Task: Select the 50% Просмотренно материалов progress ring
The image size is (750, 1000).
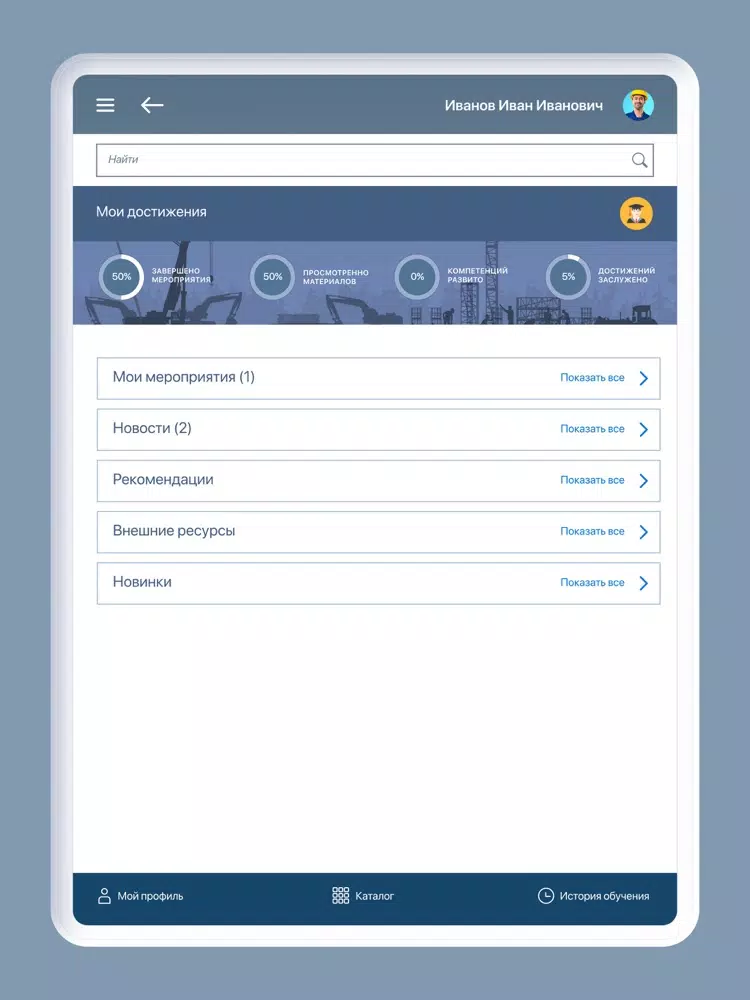Action: (x=272, y=277)
